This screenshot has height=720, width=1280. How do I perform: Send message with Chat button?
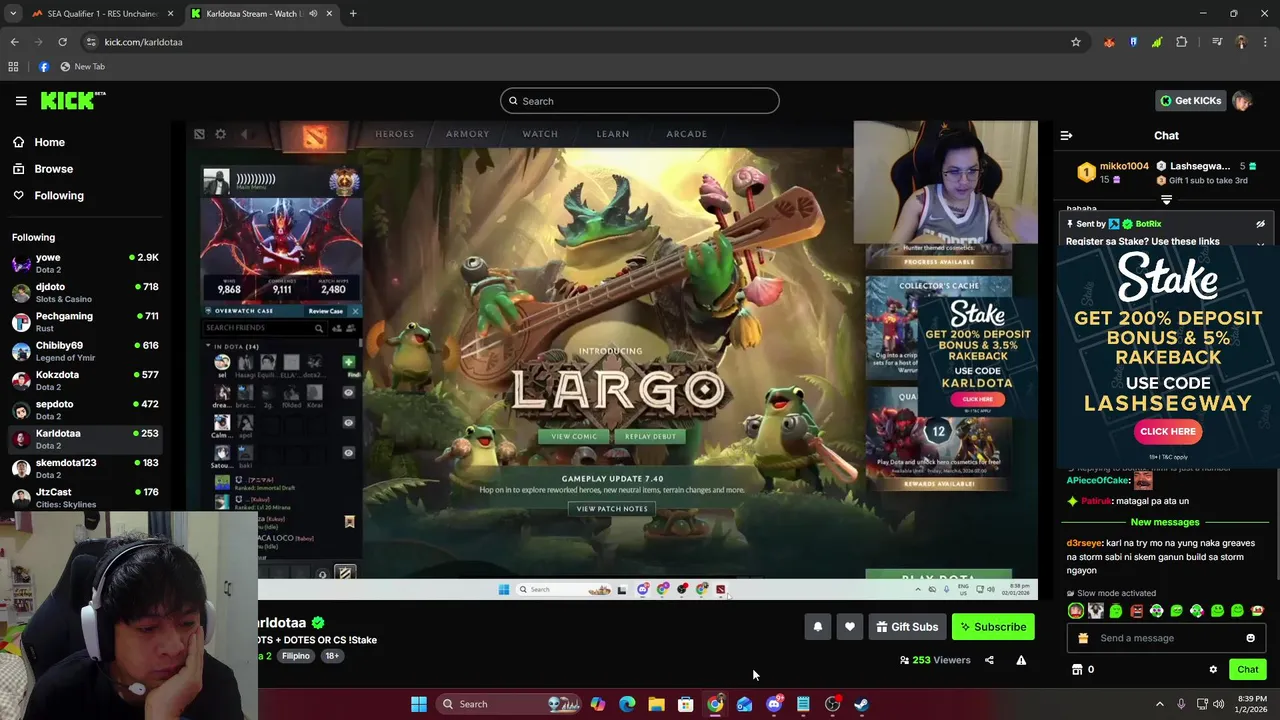coord(1247,670)
